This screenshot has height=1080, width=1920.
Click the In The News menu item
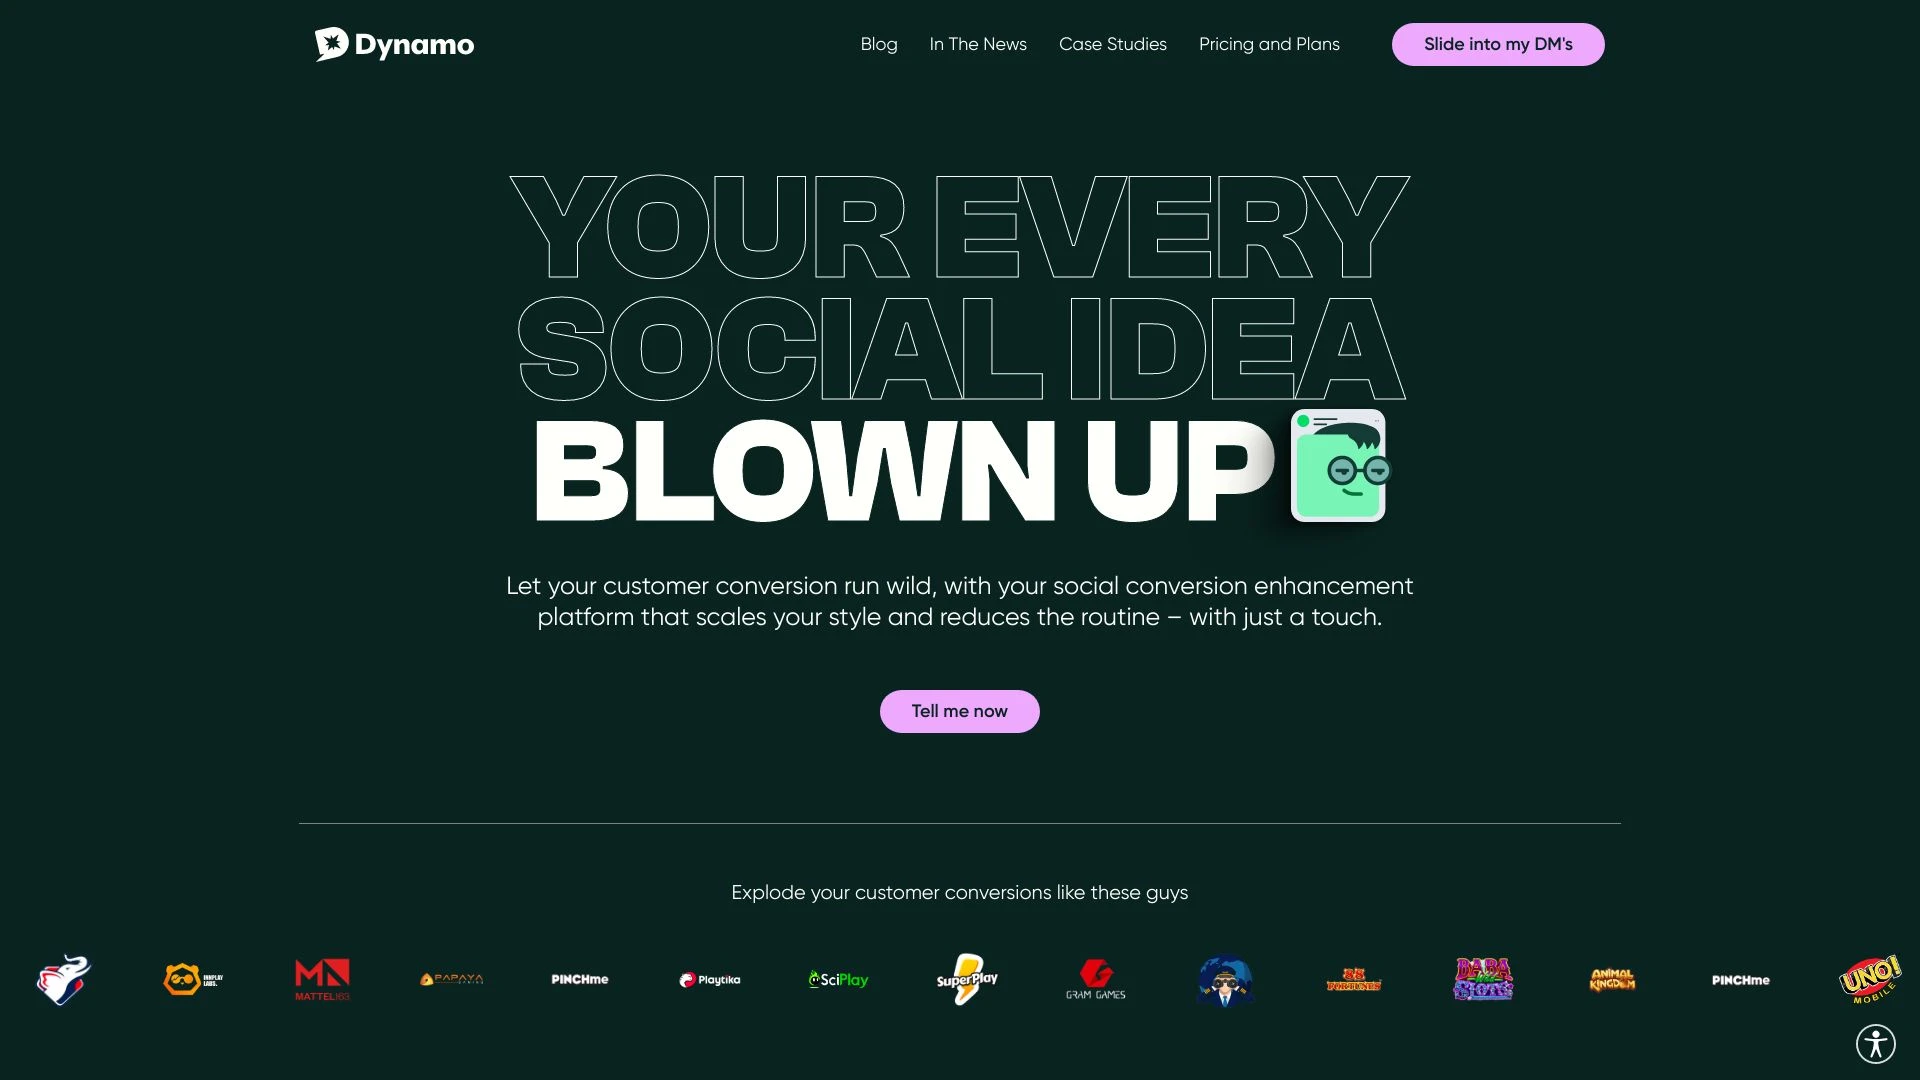pyautogui.click(x=978, y=44)
